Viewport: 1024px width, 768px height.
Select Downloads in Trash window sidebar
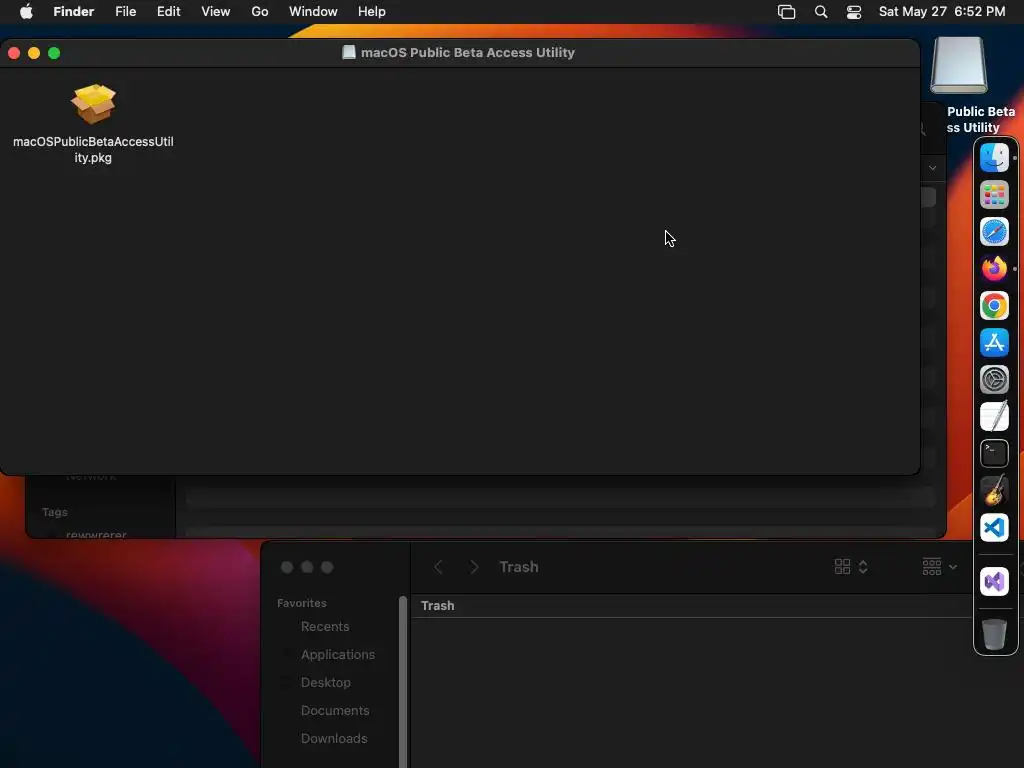pyautogui.click(x=334, y=739)
